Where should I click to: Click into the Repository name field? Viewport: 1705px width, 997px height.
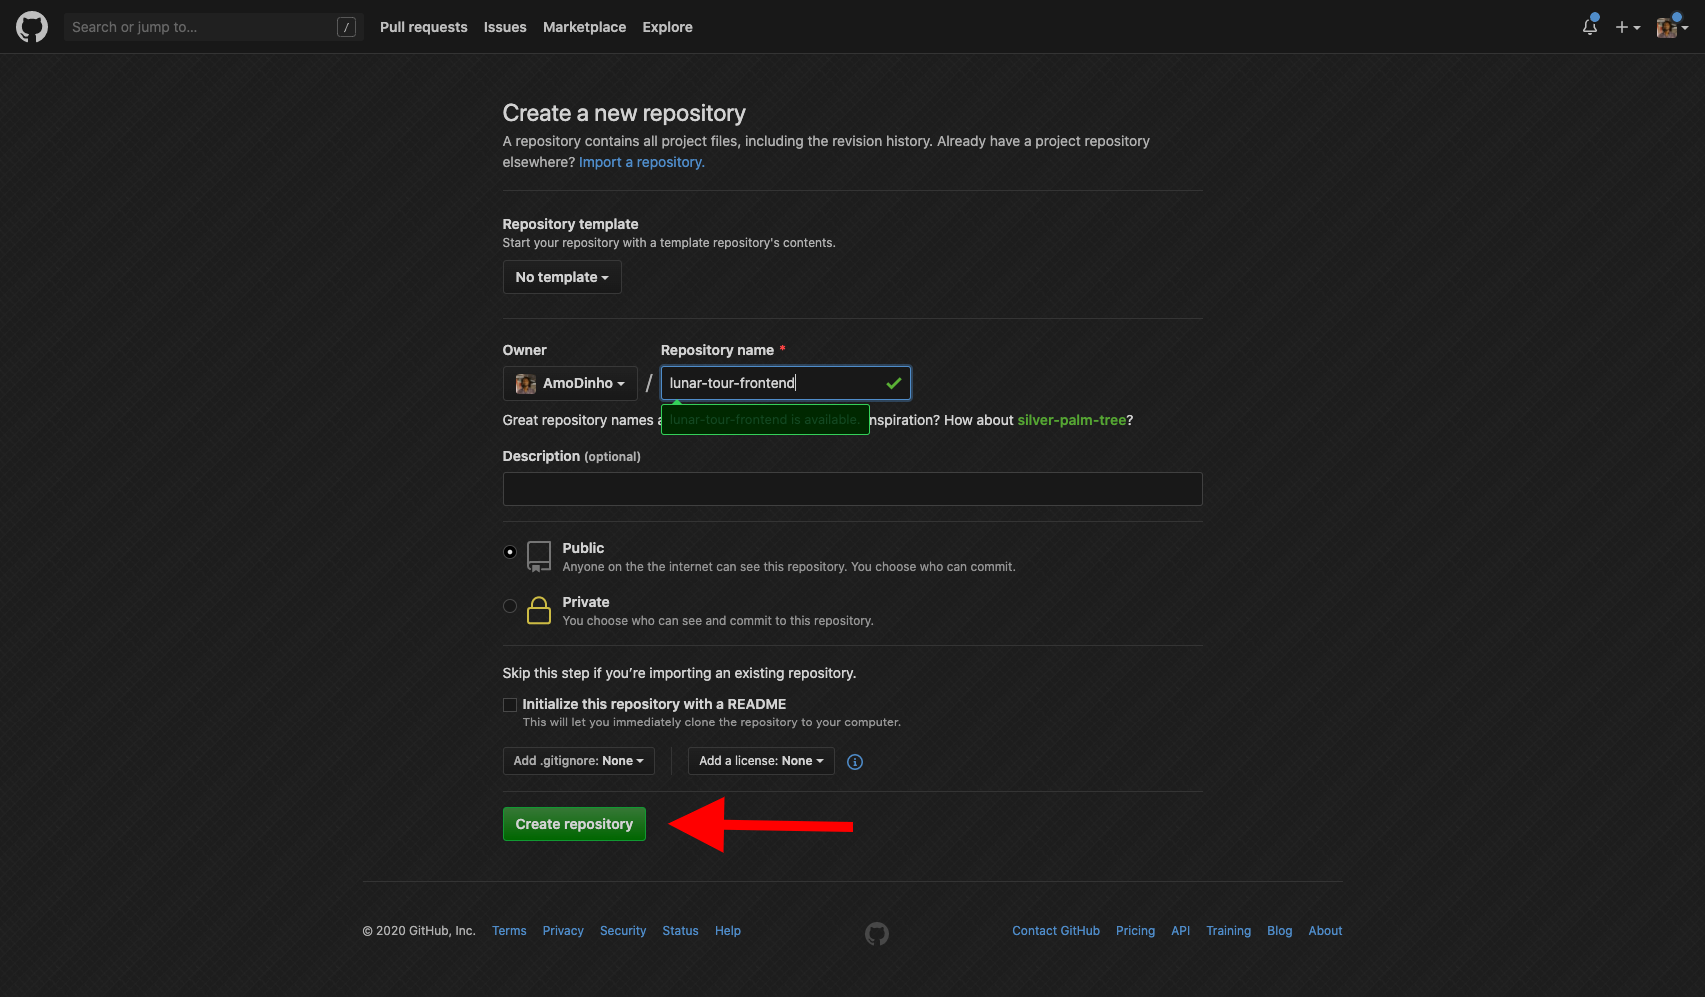coord(786,383)
